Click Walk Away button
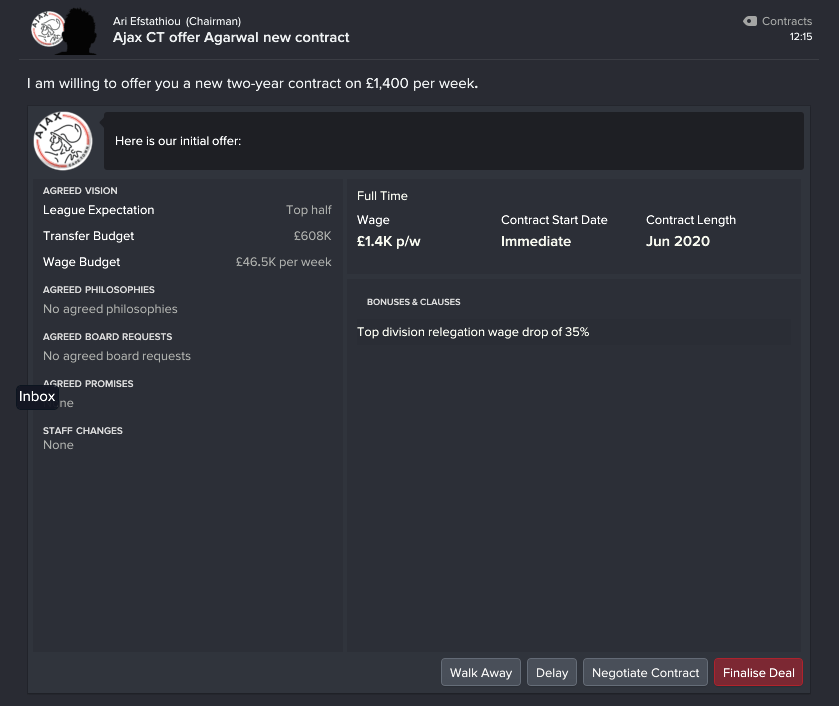Viewport: 839px width, 706px height. coord(480,672)
